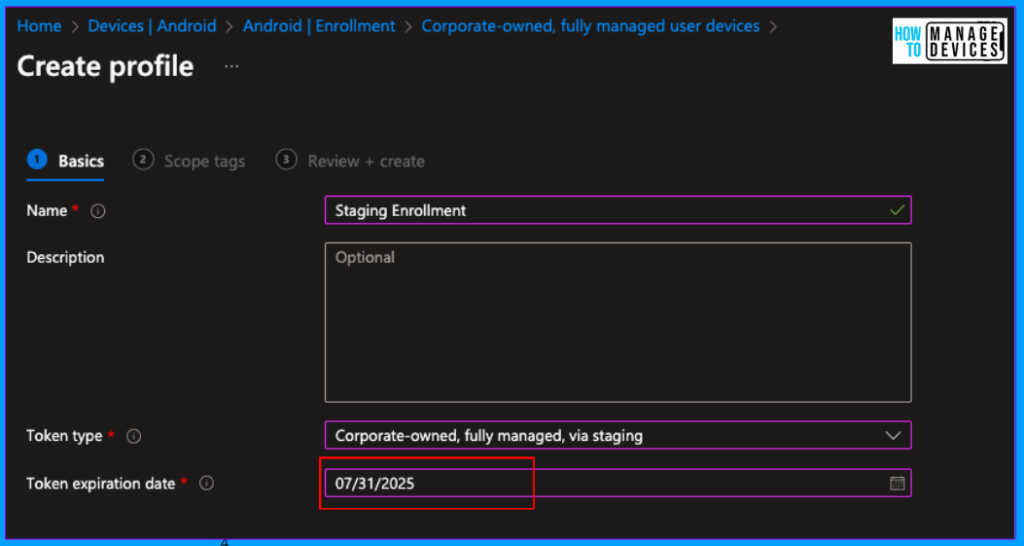Click the Description label
Viewport: 1024px width, 546px height.
click(x=65, y=257)
